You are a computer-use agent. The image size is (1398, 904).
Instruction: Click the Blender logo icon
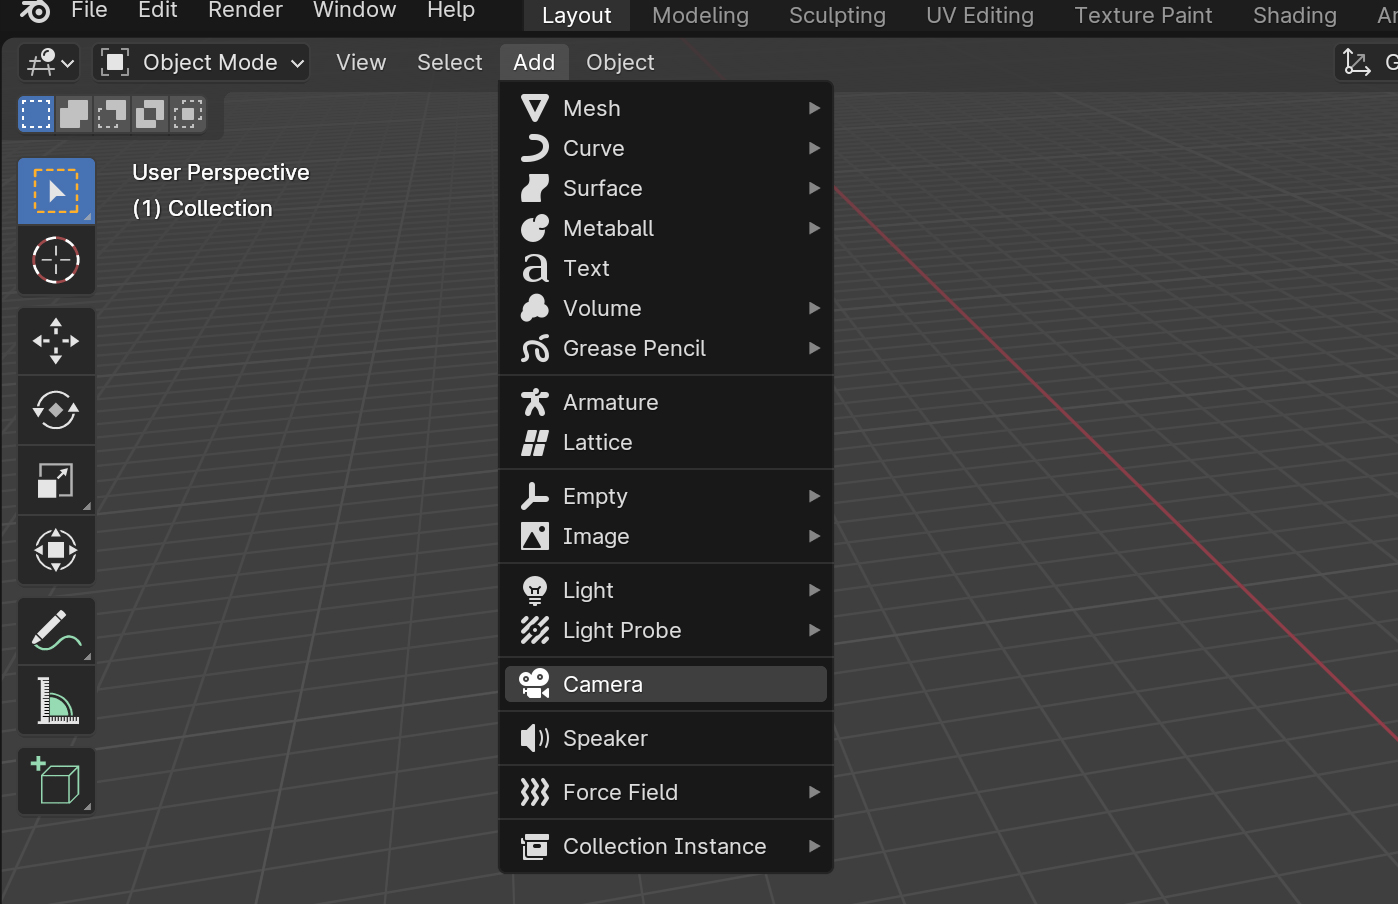click(x=35, y=11)
